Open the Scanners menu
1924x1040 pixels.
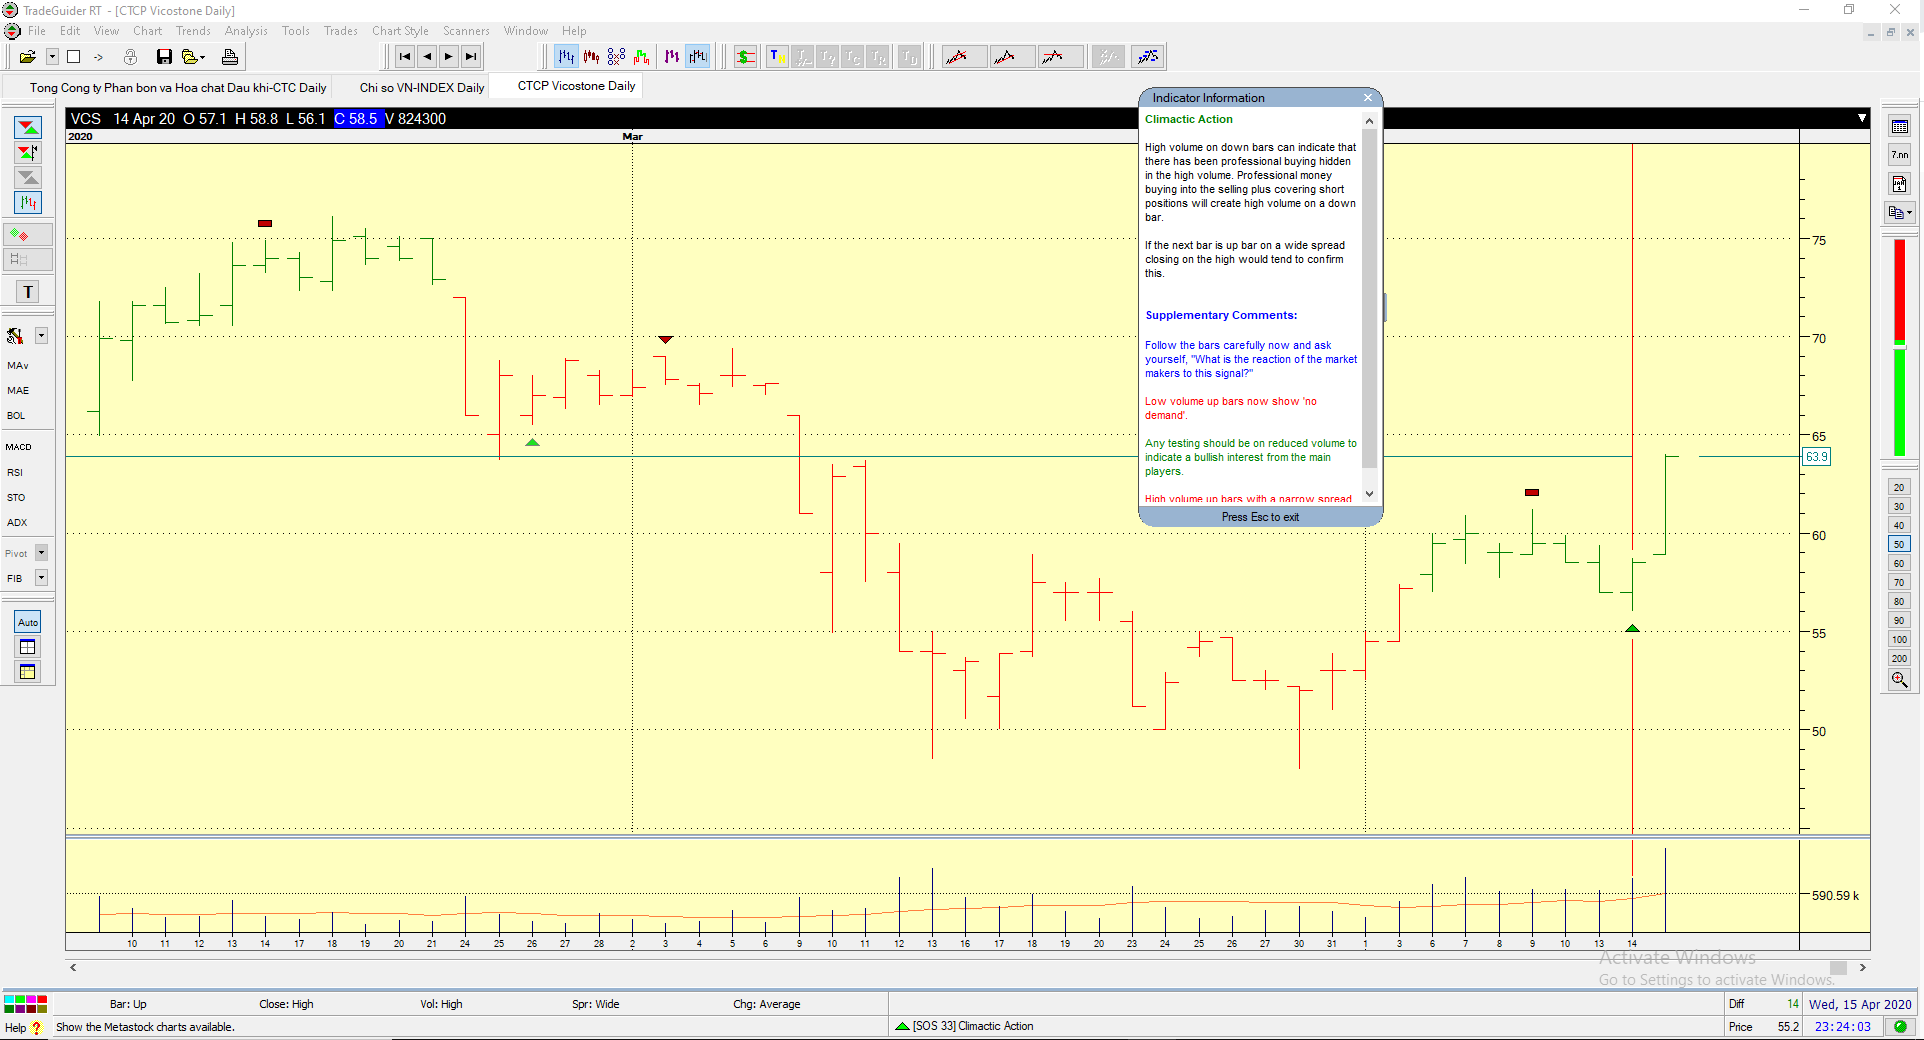click(x=466, y=31)
